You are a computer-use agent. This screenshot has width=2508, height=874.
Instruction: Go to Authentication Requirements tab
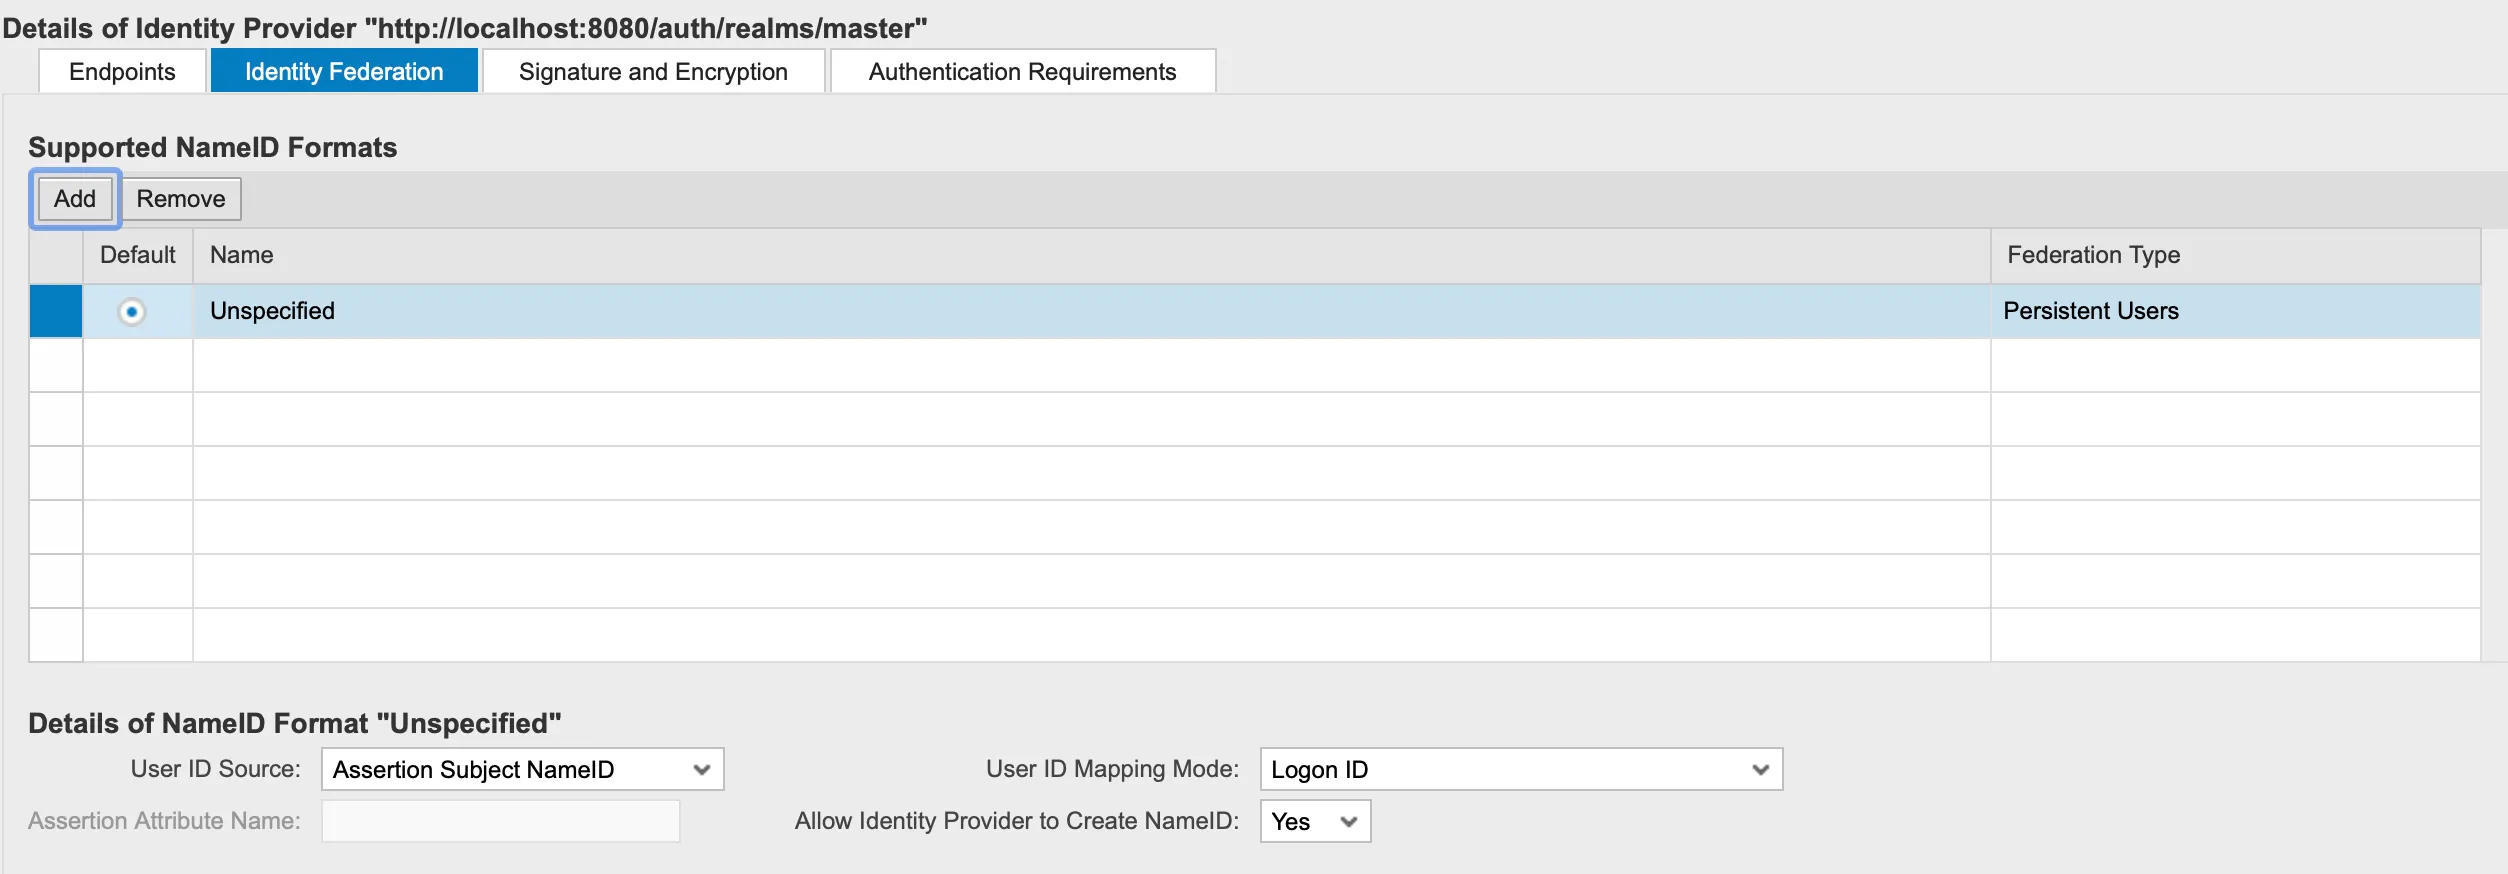[x=1022, y=72]
